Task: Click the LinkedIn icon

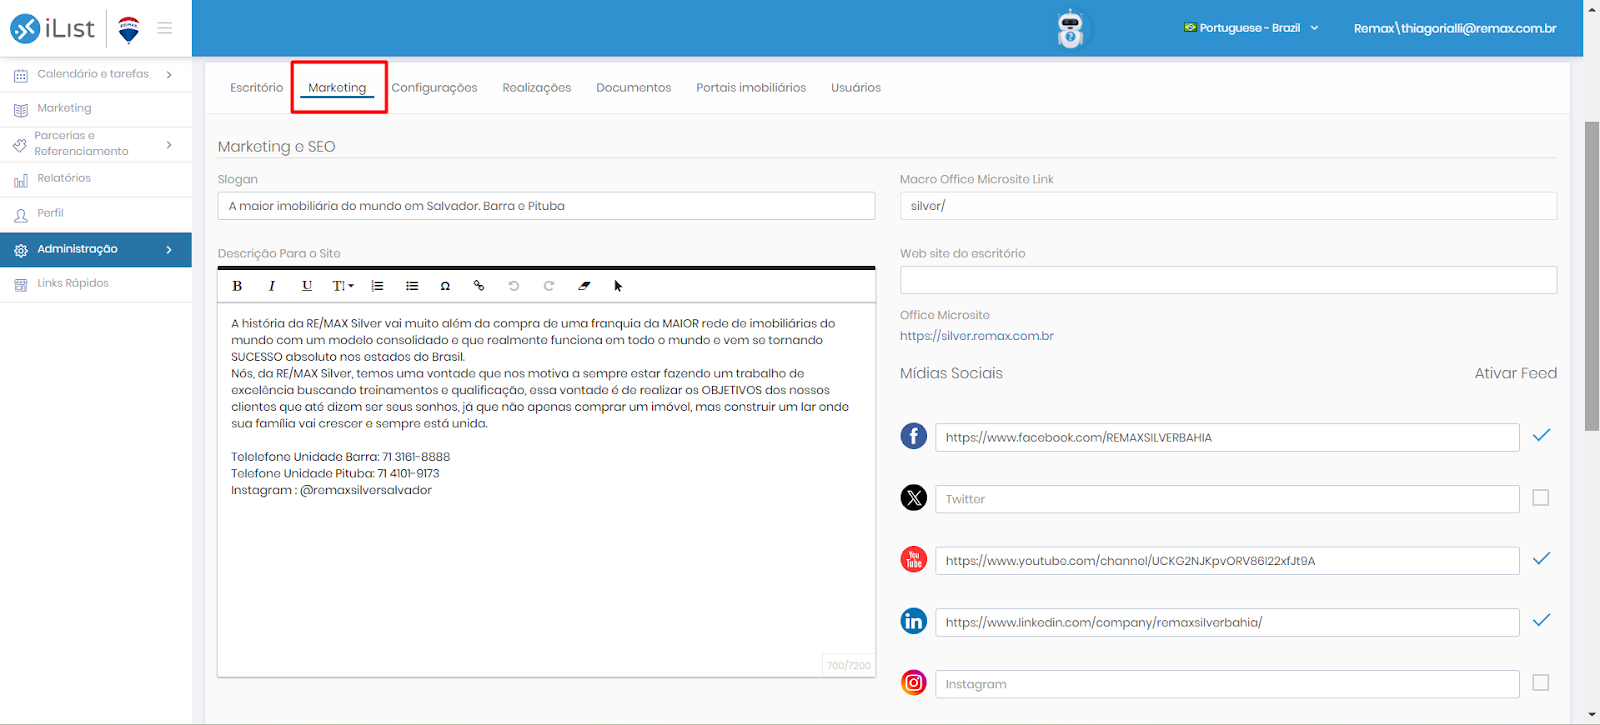Action: point(914,621)
